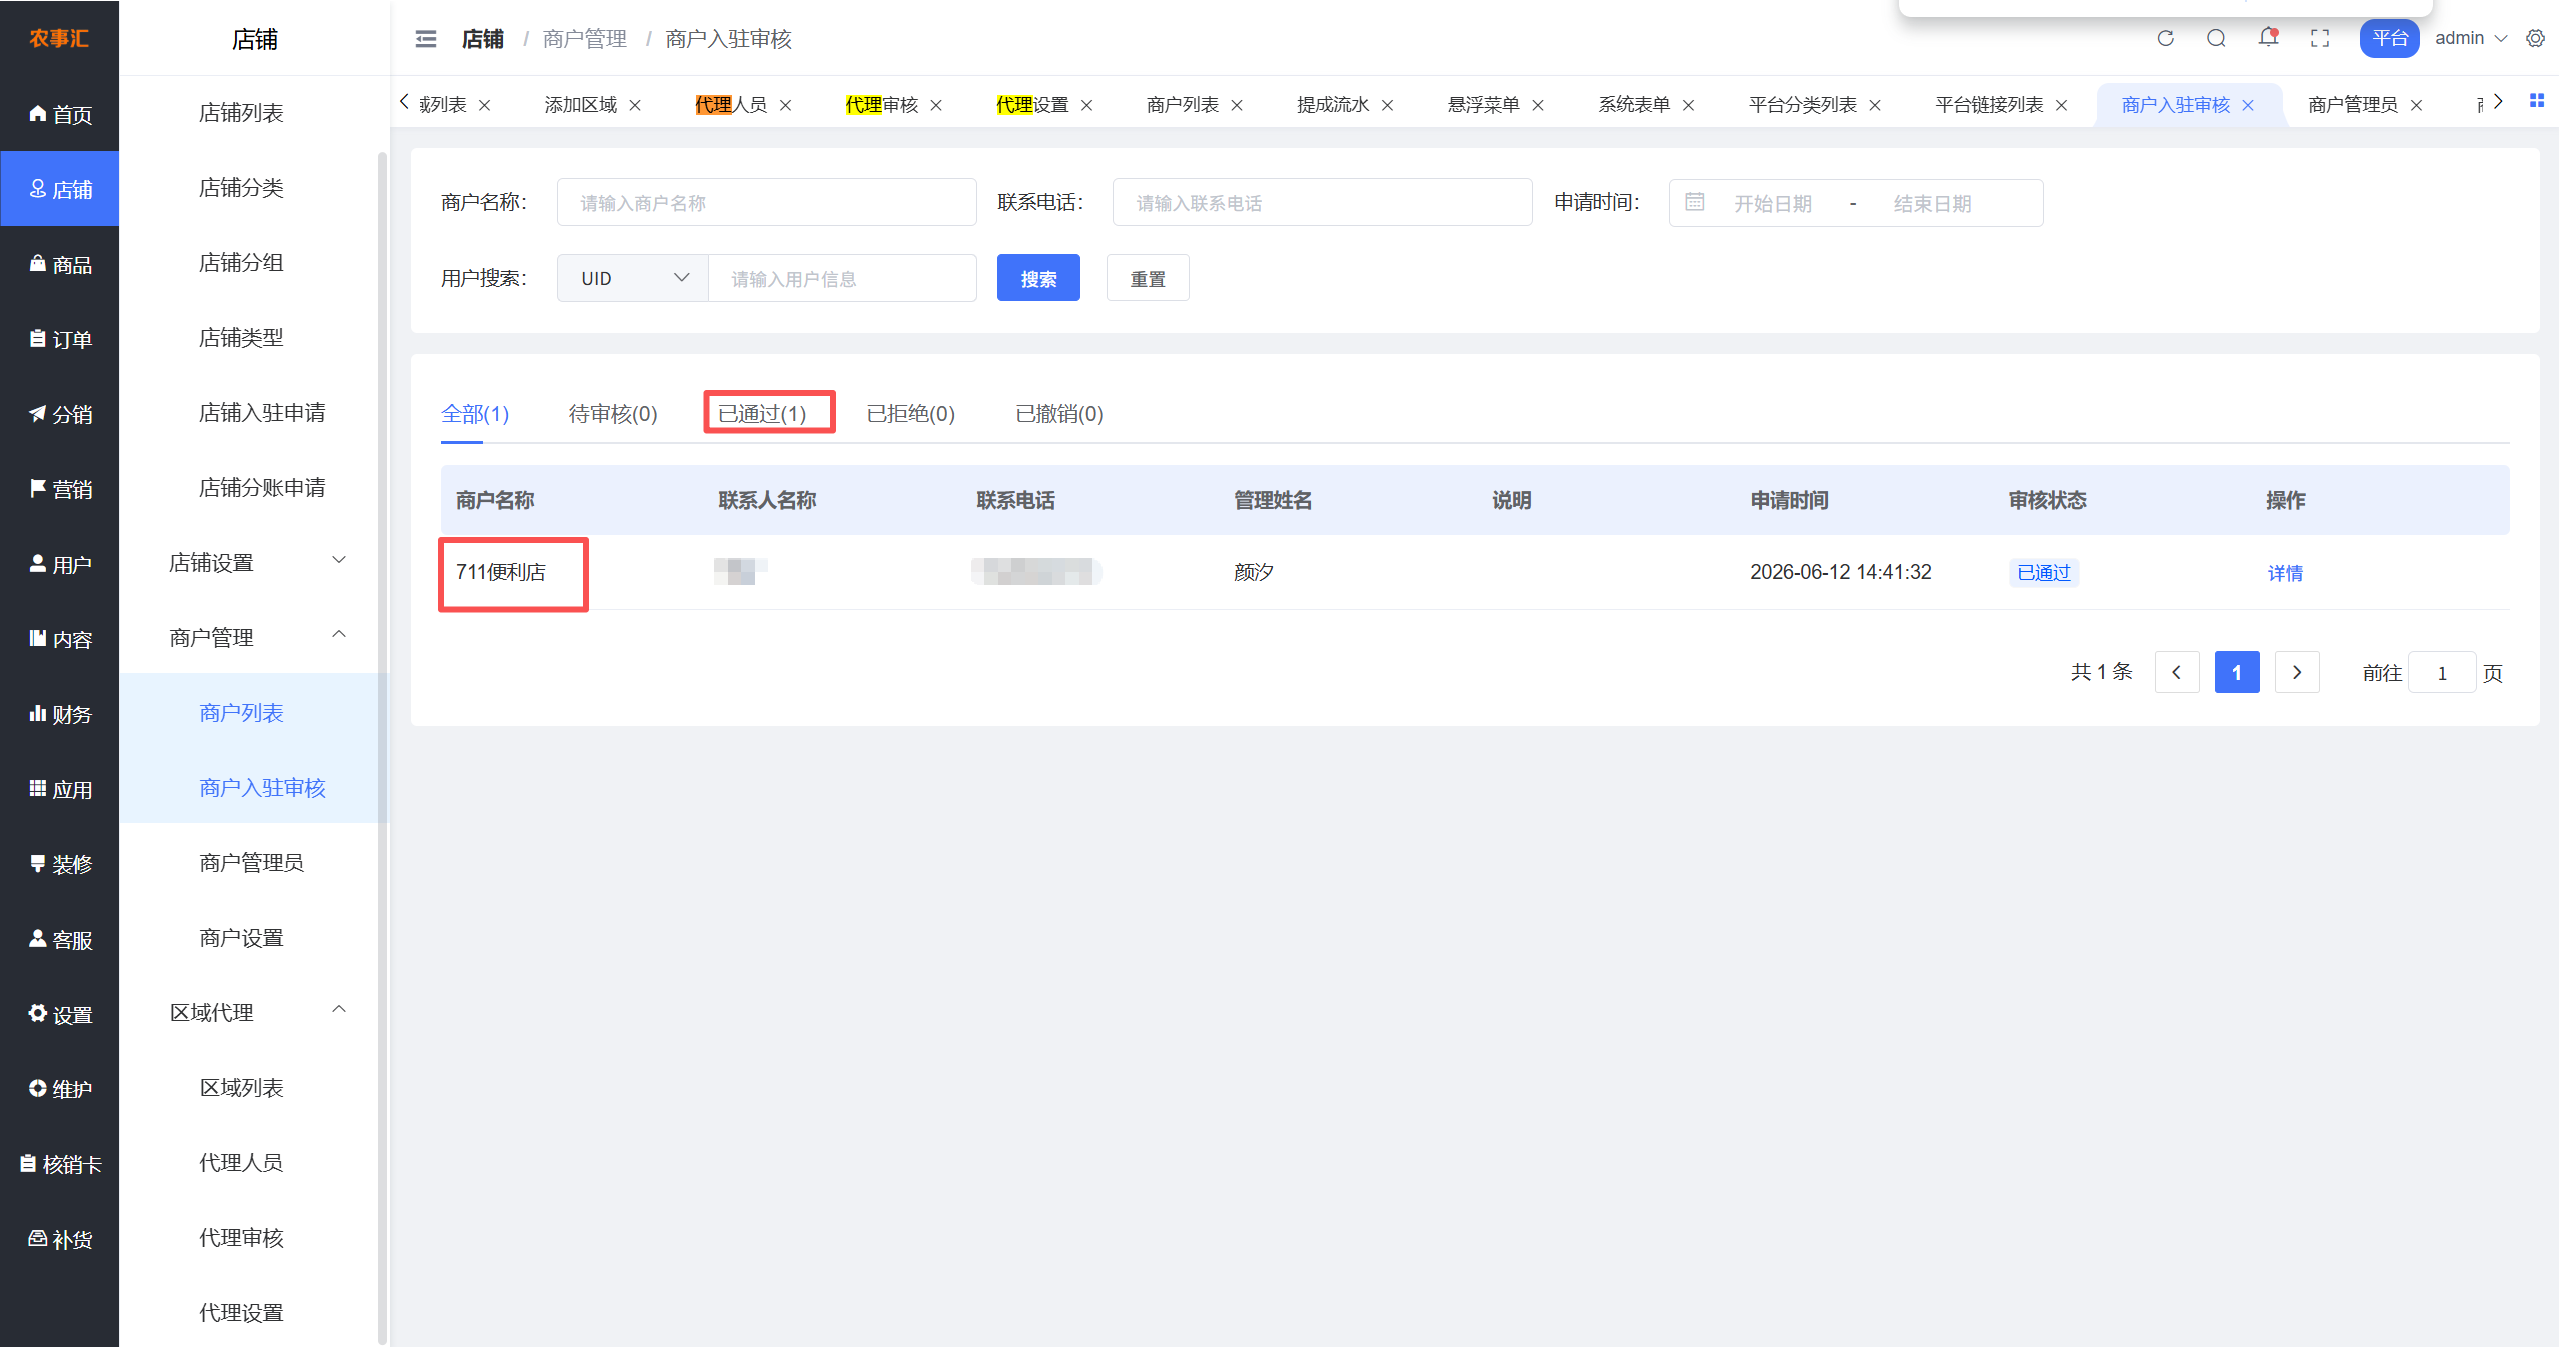
Task: Click the blue 搜索 button
Action: (1038, 278)
